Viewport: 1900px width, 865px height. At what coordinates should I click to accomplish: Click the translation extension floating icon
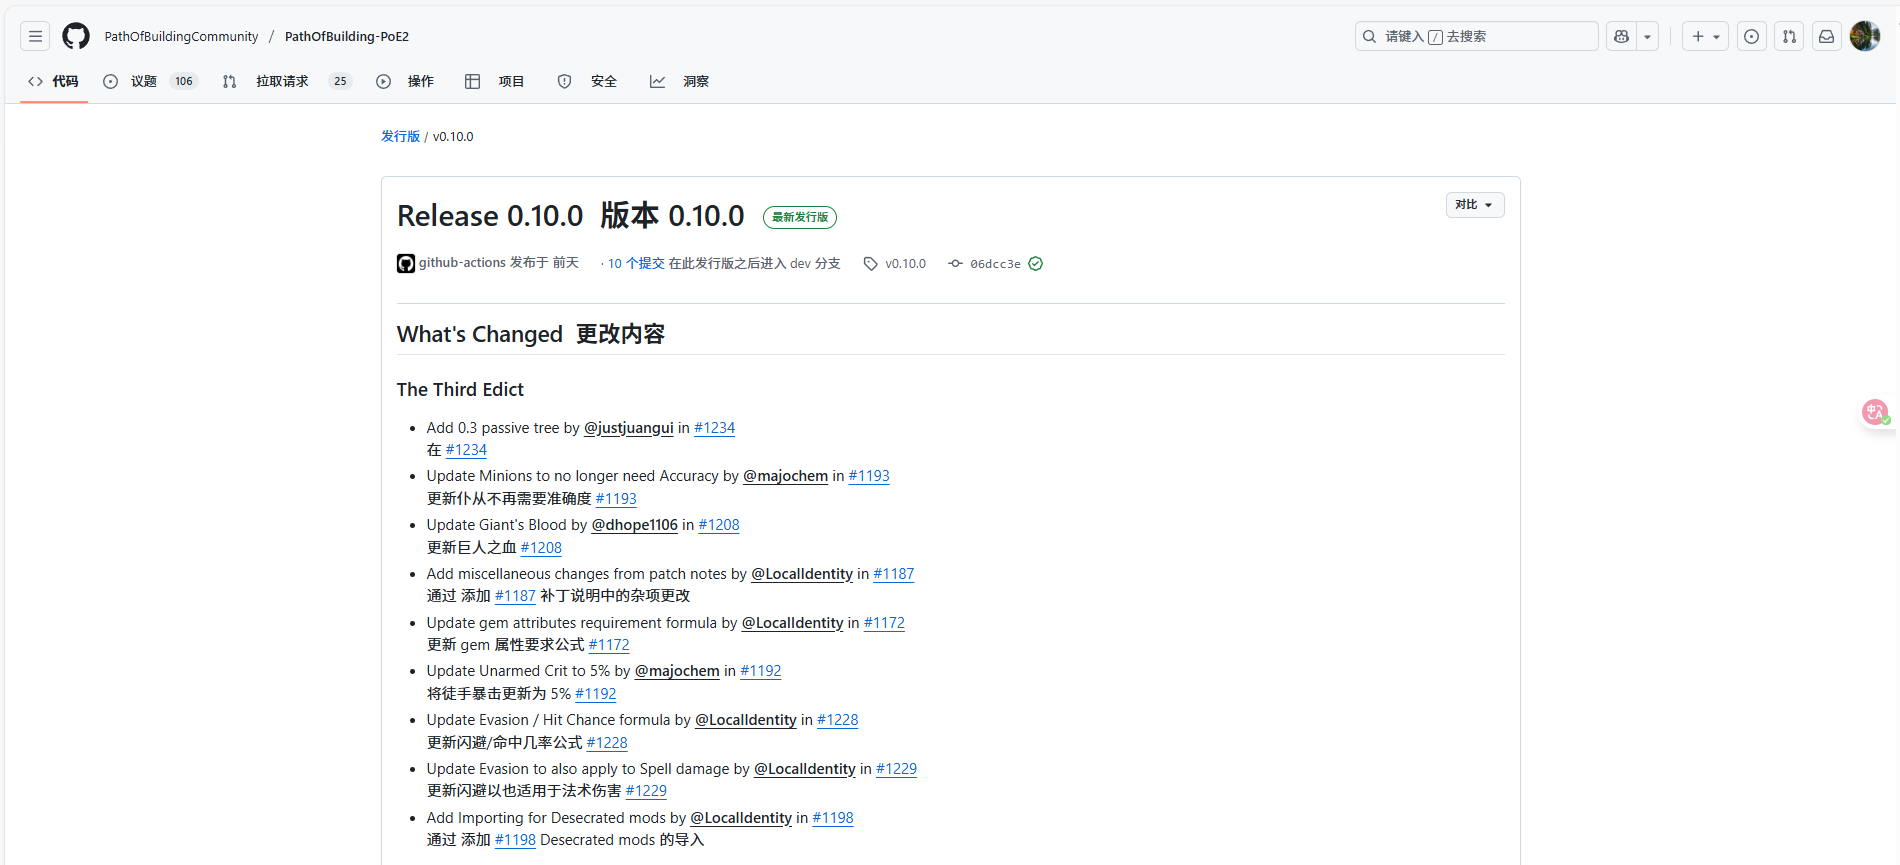click(1875, 412)
